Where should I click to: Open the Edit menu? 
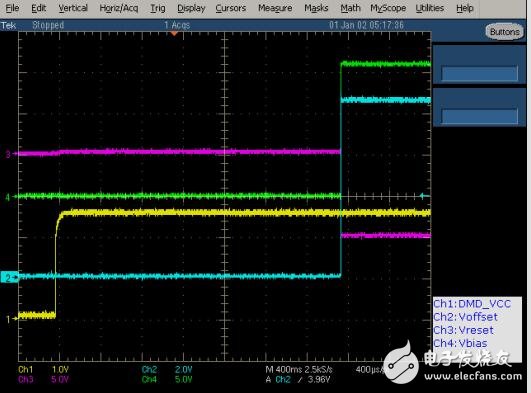(x=38, y=8)
